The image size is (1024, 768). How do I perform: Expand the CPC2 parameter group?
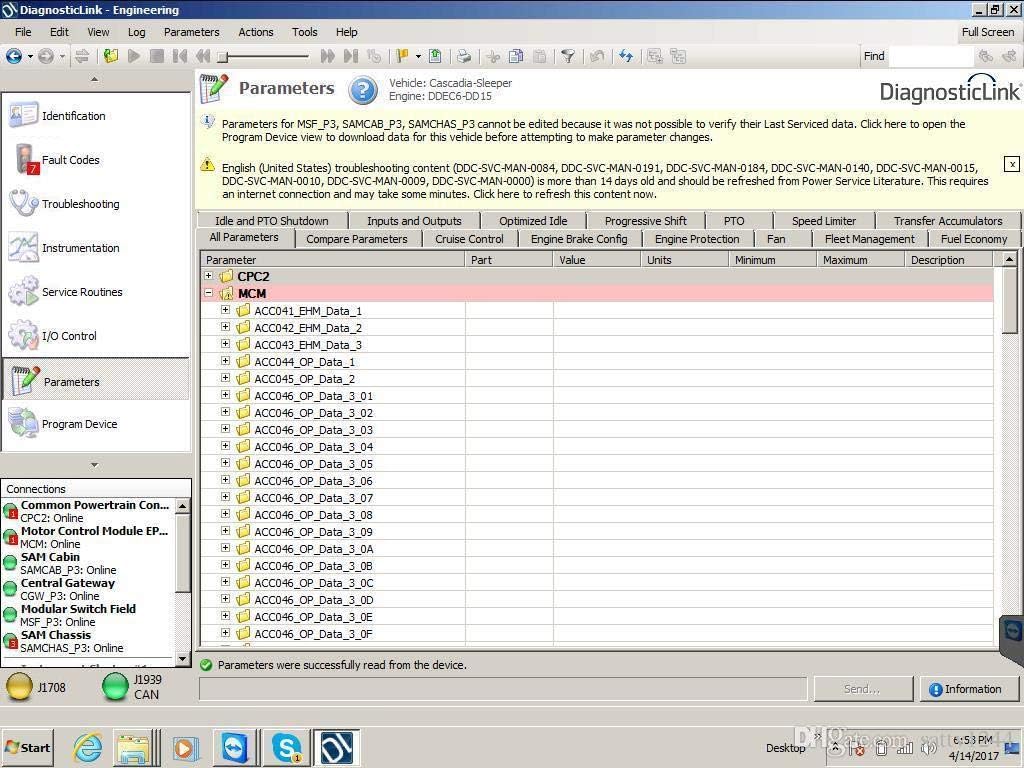[209, 277]
